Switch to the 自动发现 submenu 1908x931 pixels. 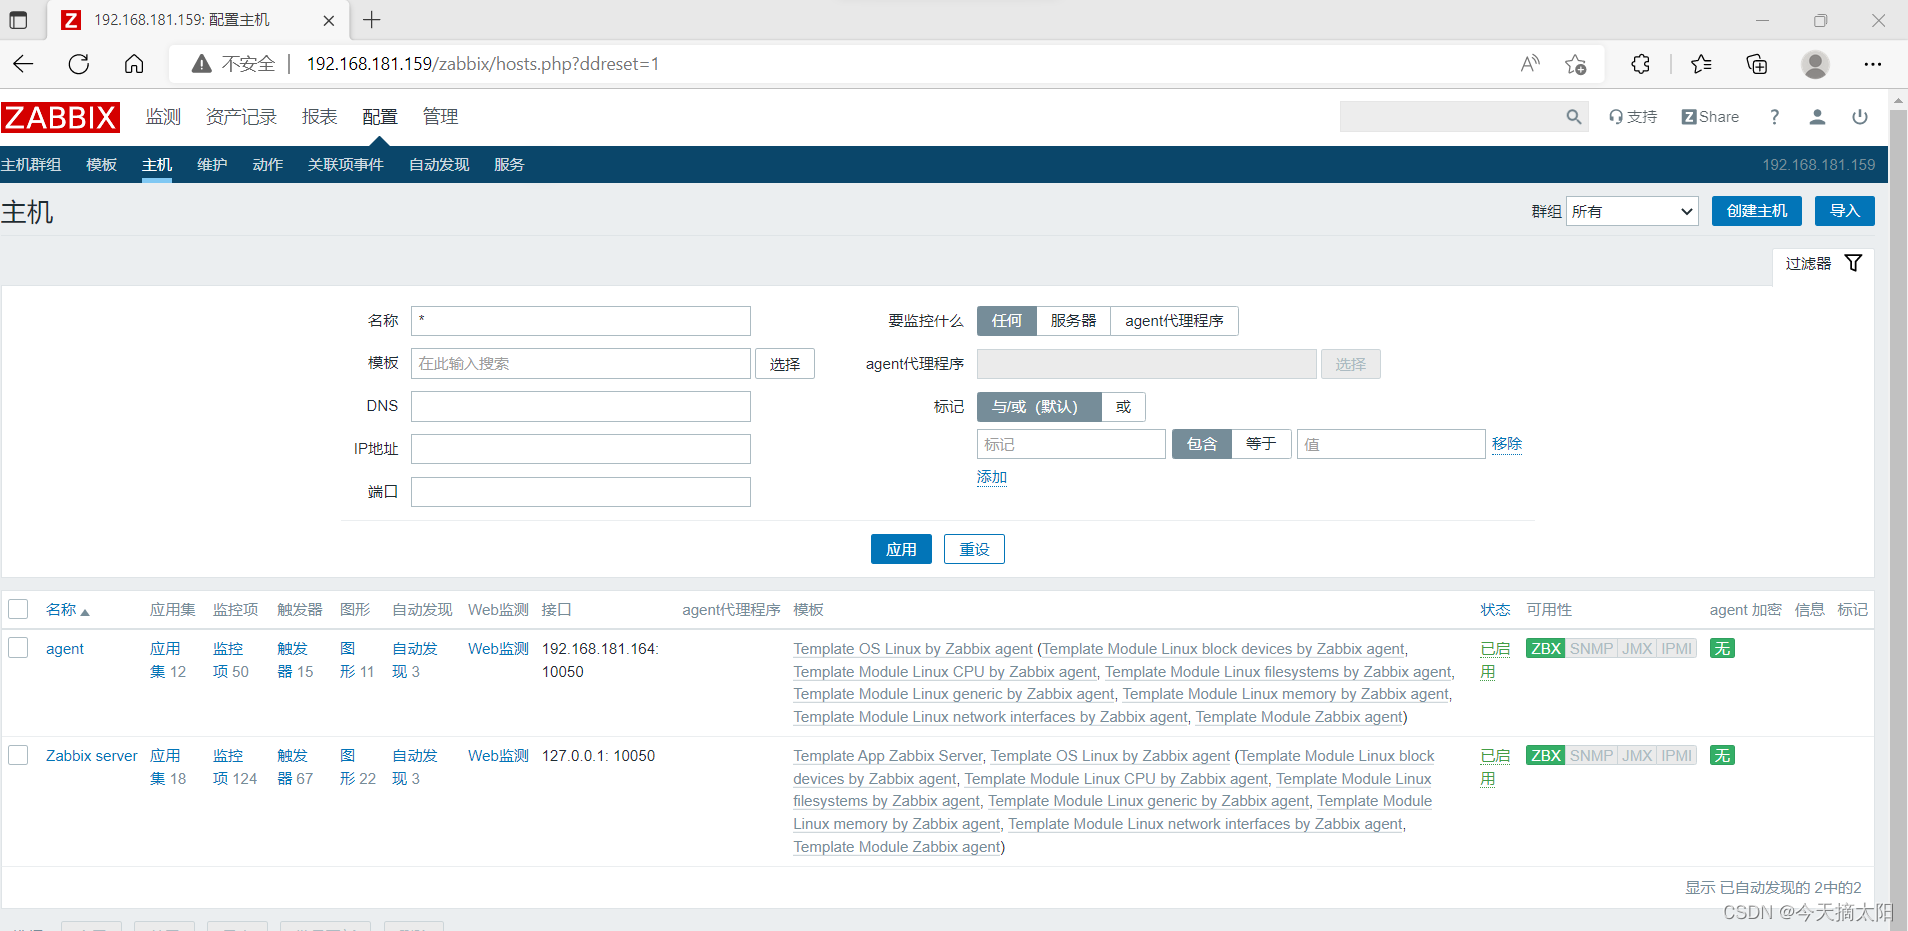(439, 164)
